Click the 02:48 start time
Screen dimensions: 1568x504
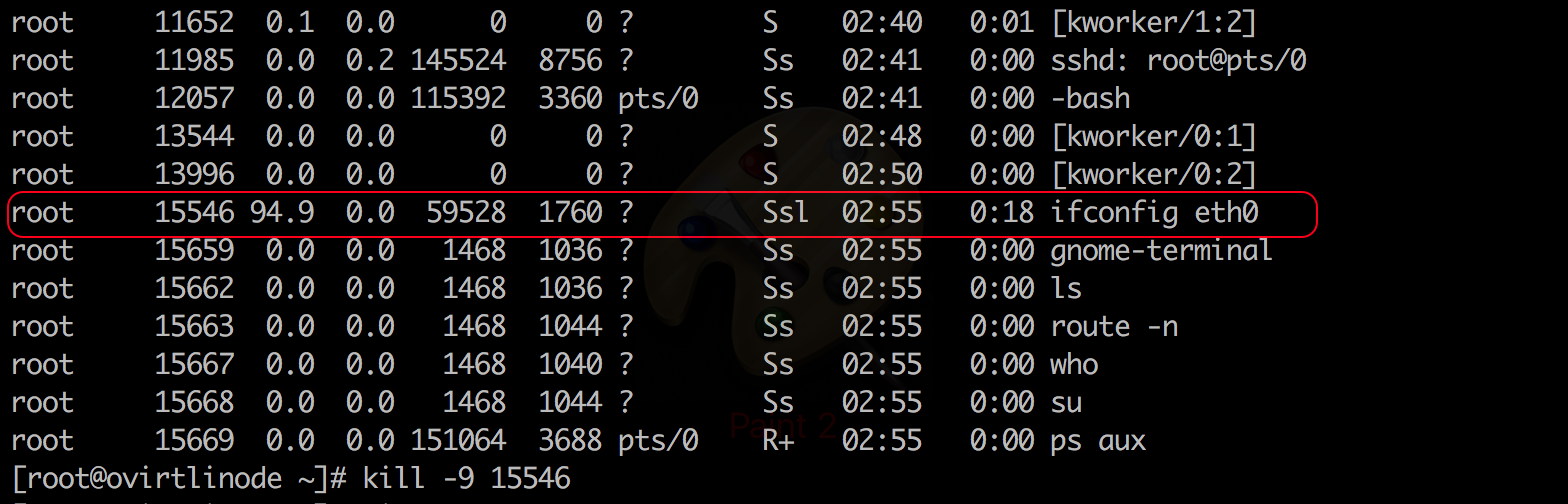coord(882,136)
